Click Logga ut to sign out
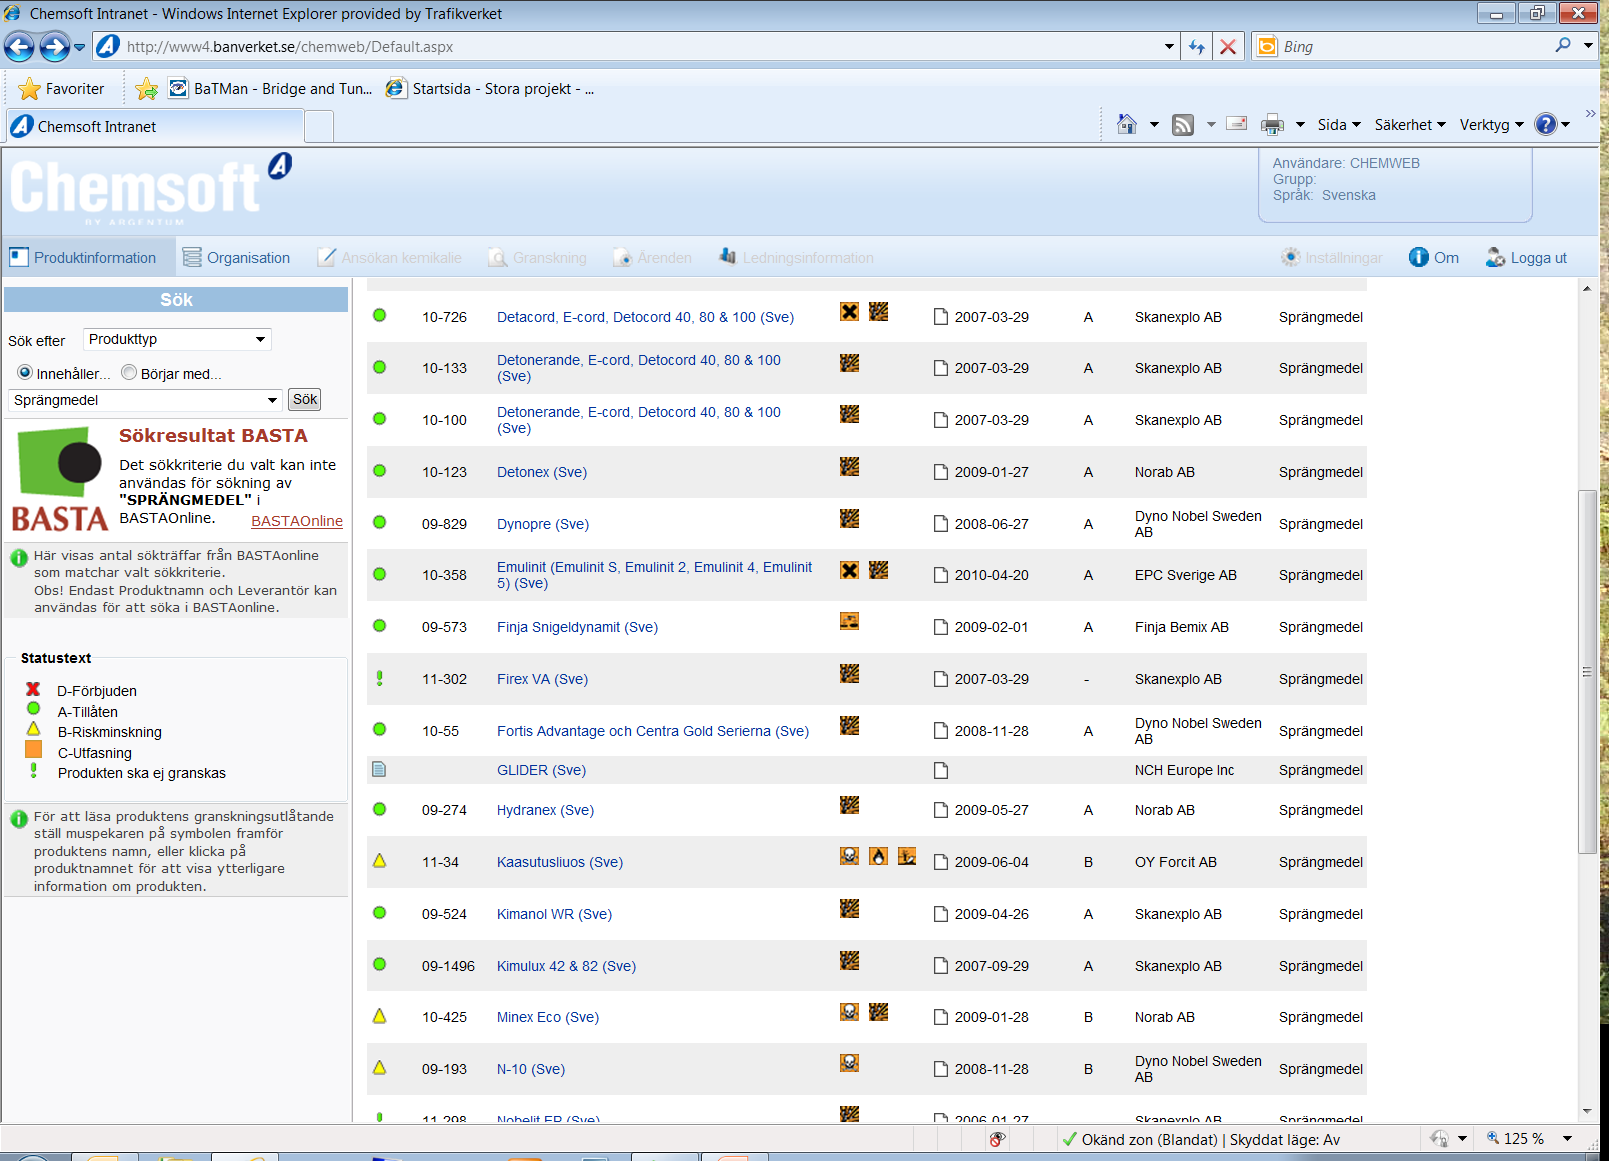 (1526, 257)
